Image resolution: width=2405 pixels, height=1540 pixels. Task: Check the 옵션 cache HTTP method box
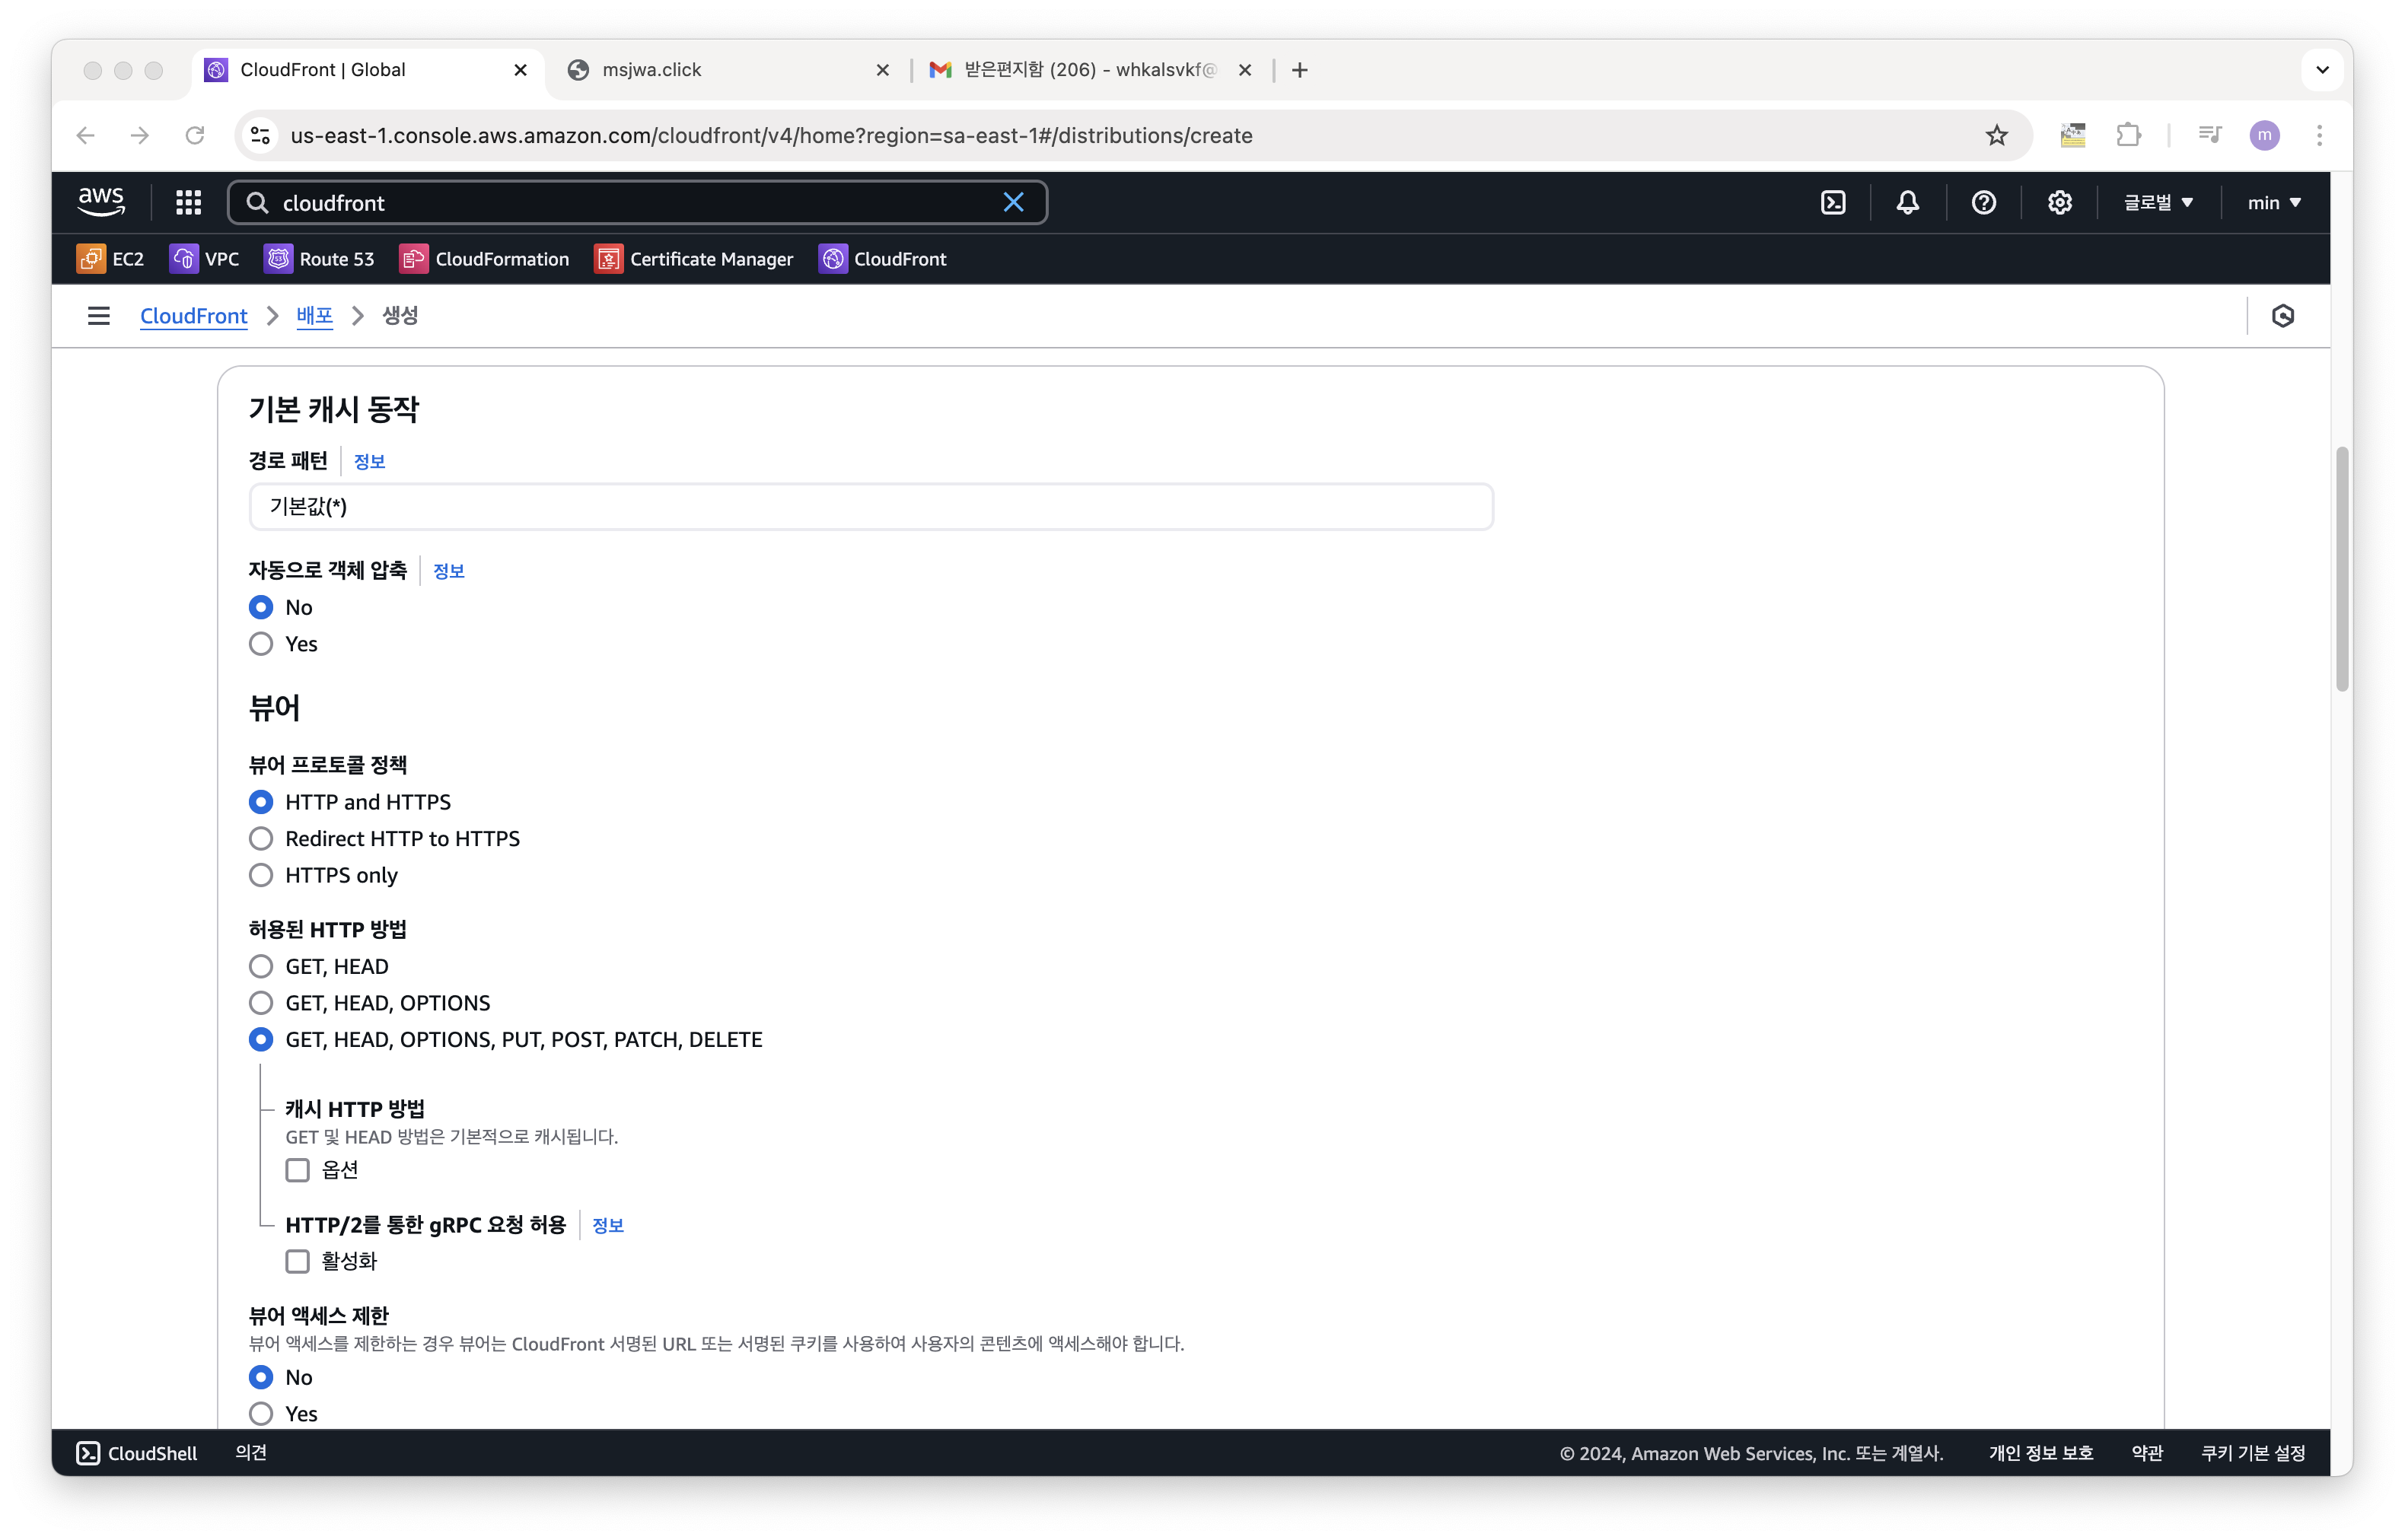(x=298, y=1170)
